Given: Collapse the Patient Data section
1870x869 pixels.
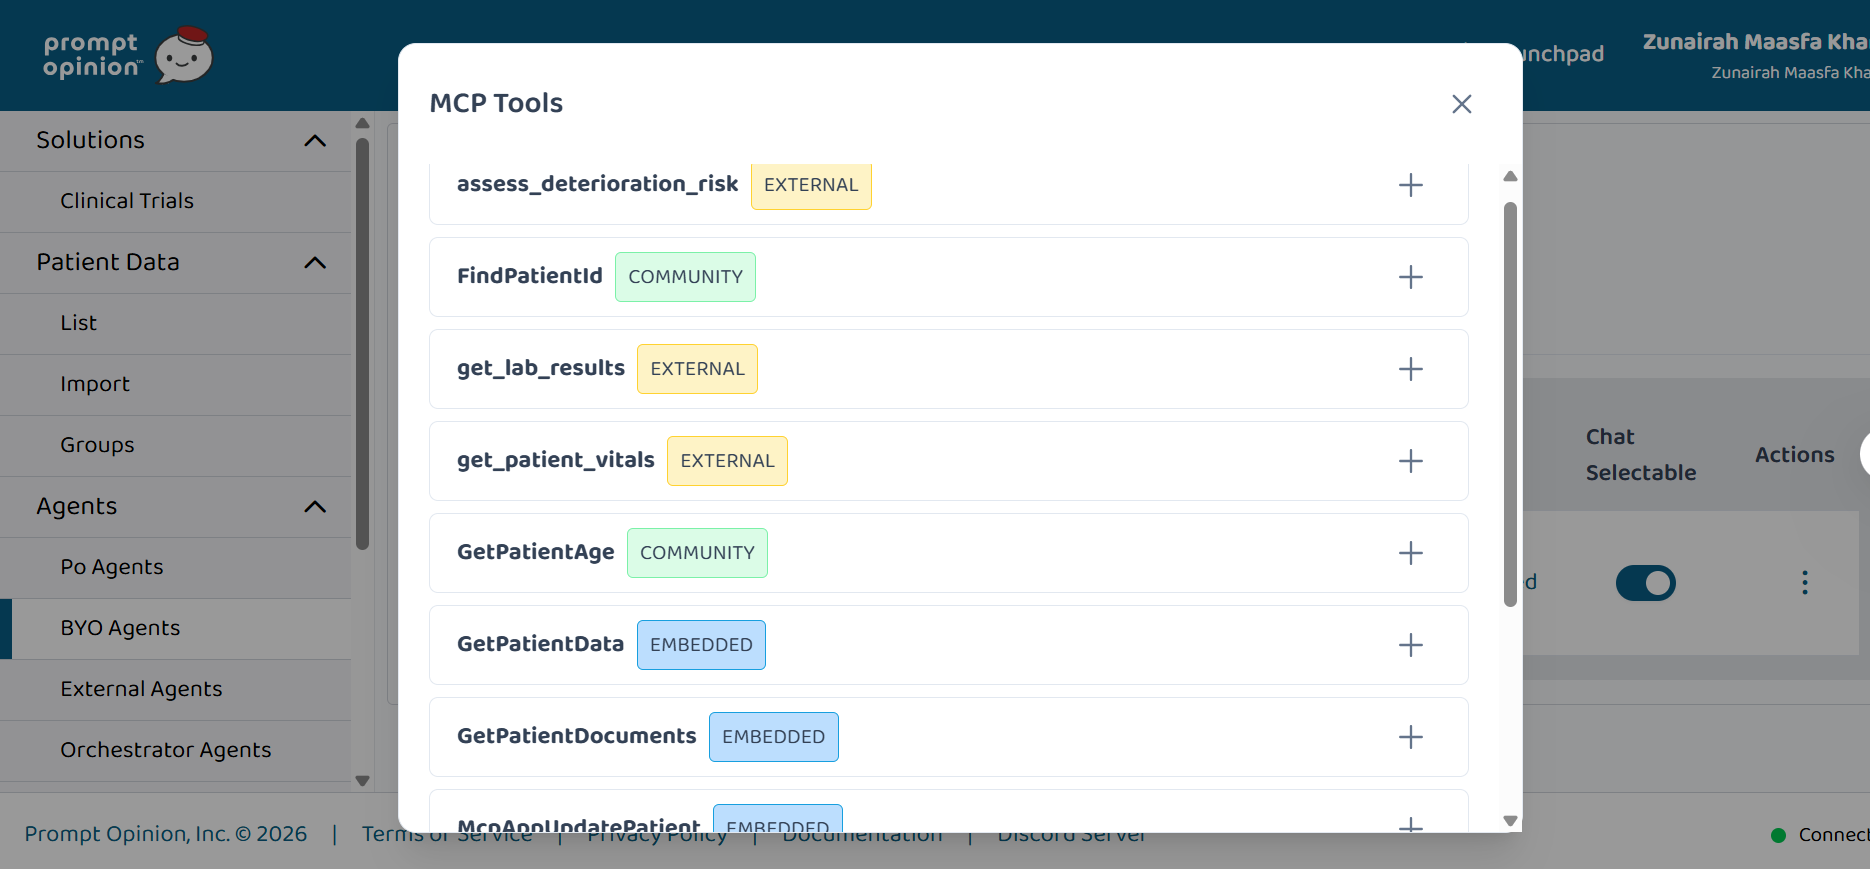Looking at the screenshot, I should point(315,263).
